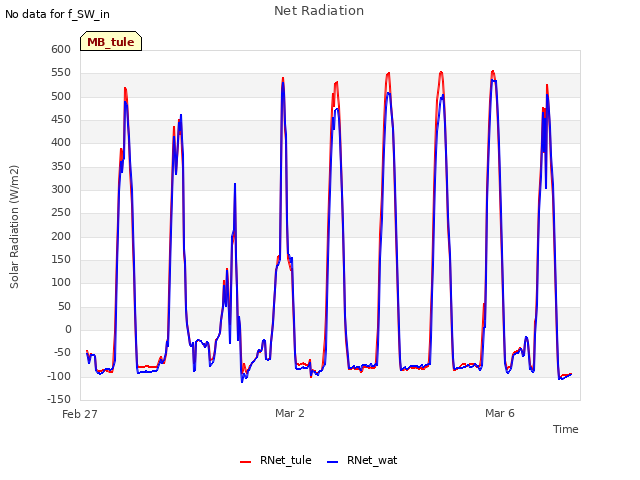Click the 600 y-axis tick label
This screenshot has width=640, height=480.
[x=61, y=49]
